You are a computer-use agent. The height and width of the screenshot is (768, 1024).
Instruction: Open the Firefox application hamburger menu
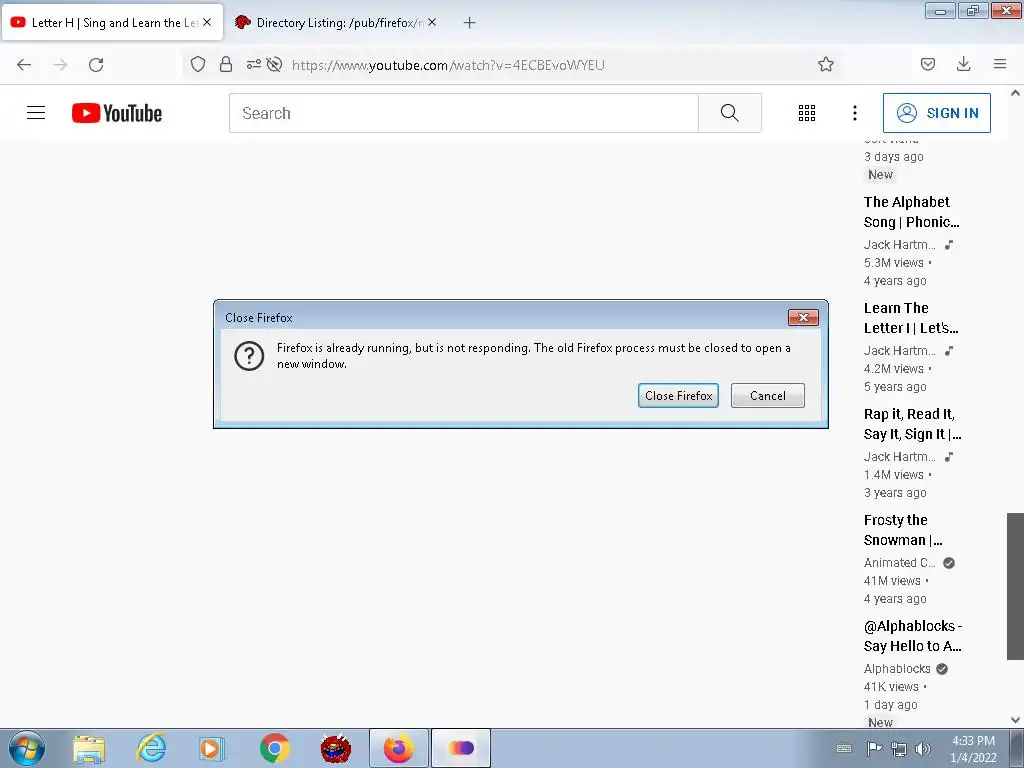click(x=1000, y=64)
